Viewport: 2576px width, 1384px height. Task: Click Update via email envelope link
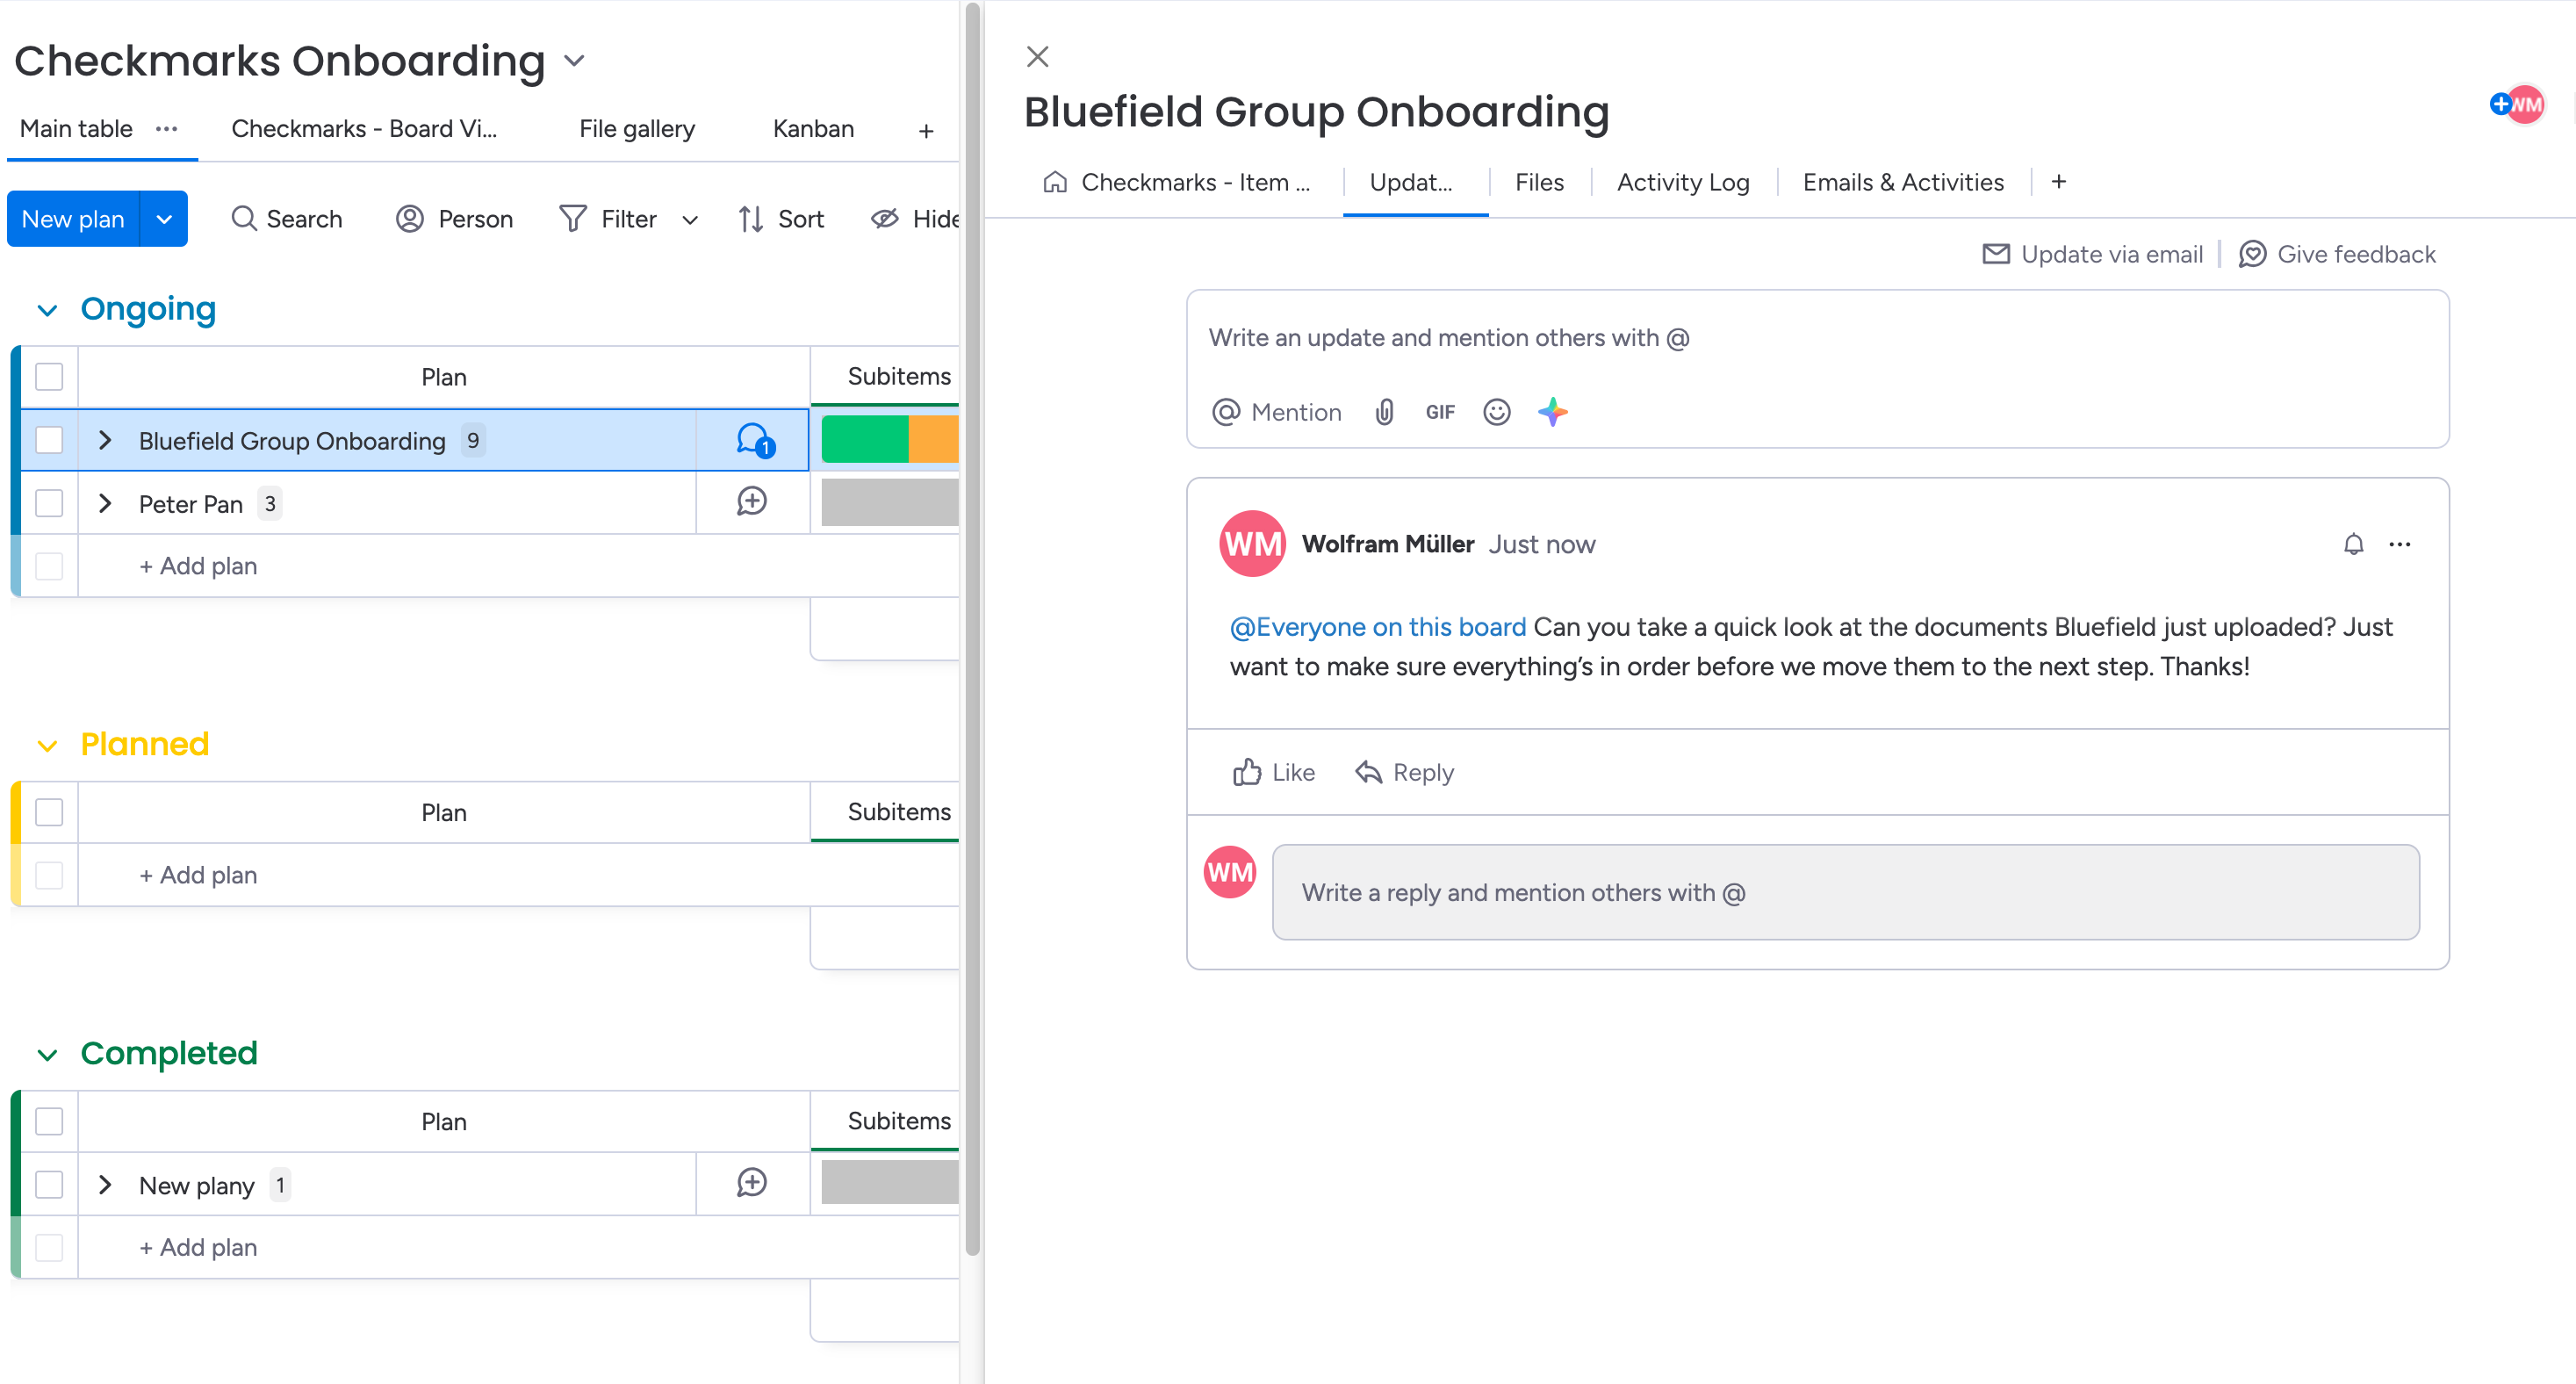[x=2093, y=254]
